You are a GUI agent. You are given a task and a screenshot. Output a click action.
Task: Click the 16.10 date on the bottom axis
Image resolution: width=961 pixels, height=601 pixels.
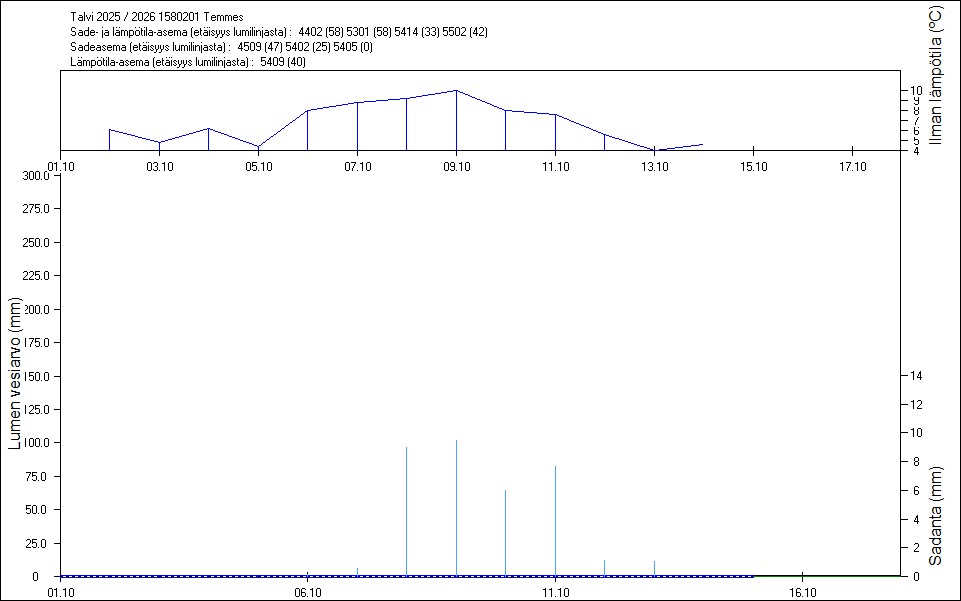pos(803,592)
